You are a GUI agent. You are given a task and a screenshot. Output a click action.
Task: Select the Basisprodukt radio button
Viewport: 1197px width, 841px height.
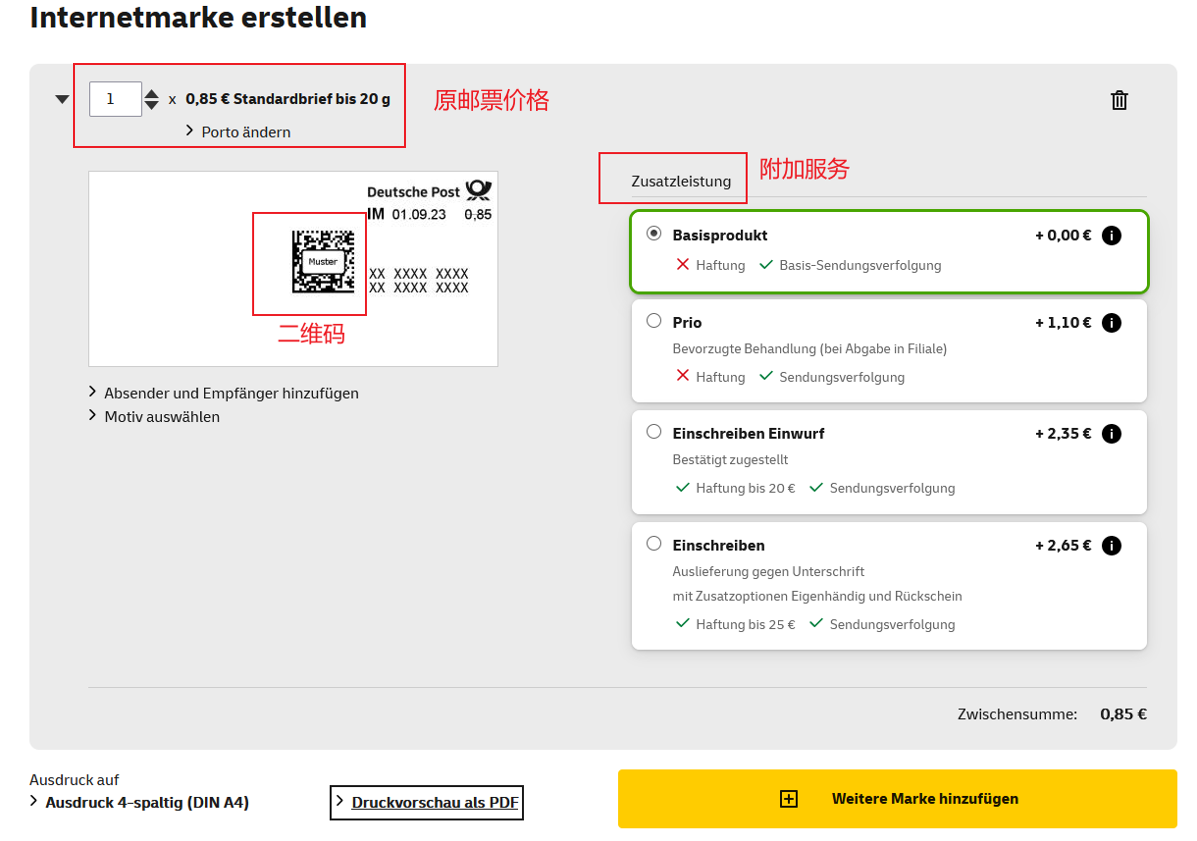653,234
